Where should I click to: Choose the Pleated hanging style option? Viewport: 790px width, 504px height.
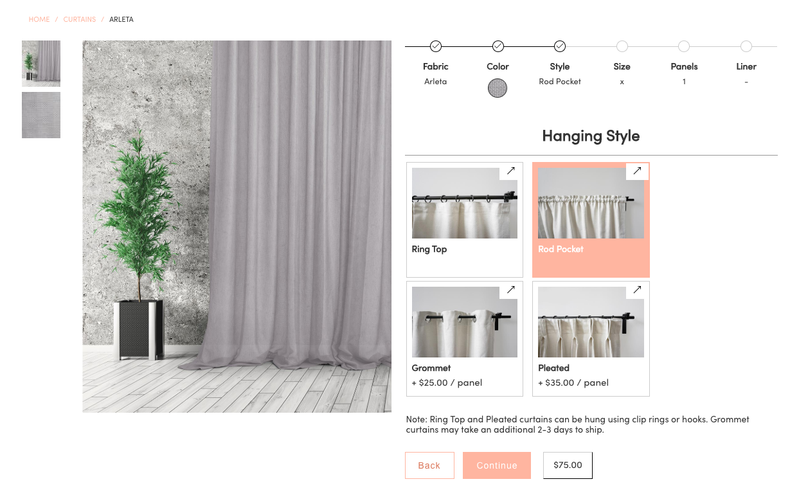(591, 339)
